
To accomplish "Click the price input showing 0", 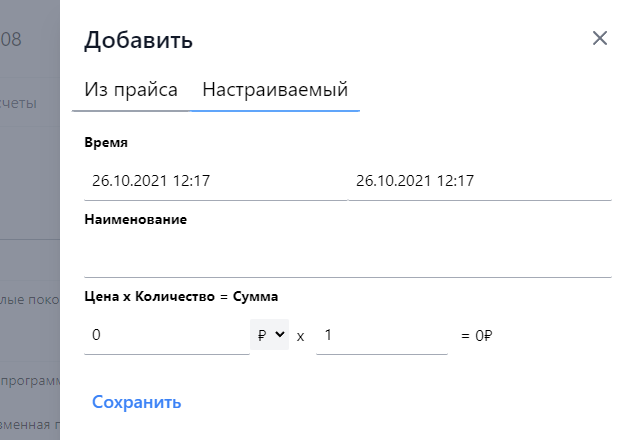I will point(165,335).
